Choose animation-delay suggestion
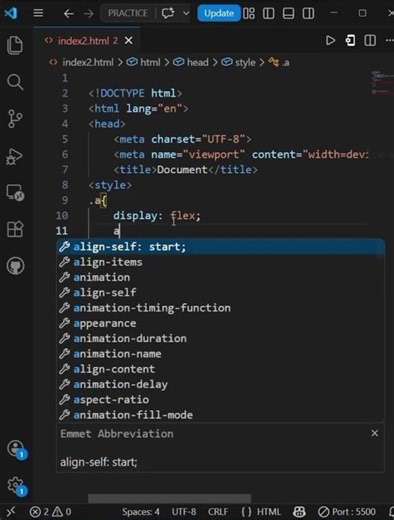Image resolution: width=394 pixels, height=520 pixels. click(x=221, y=385)
